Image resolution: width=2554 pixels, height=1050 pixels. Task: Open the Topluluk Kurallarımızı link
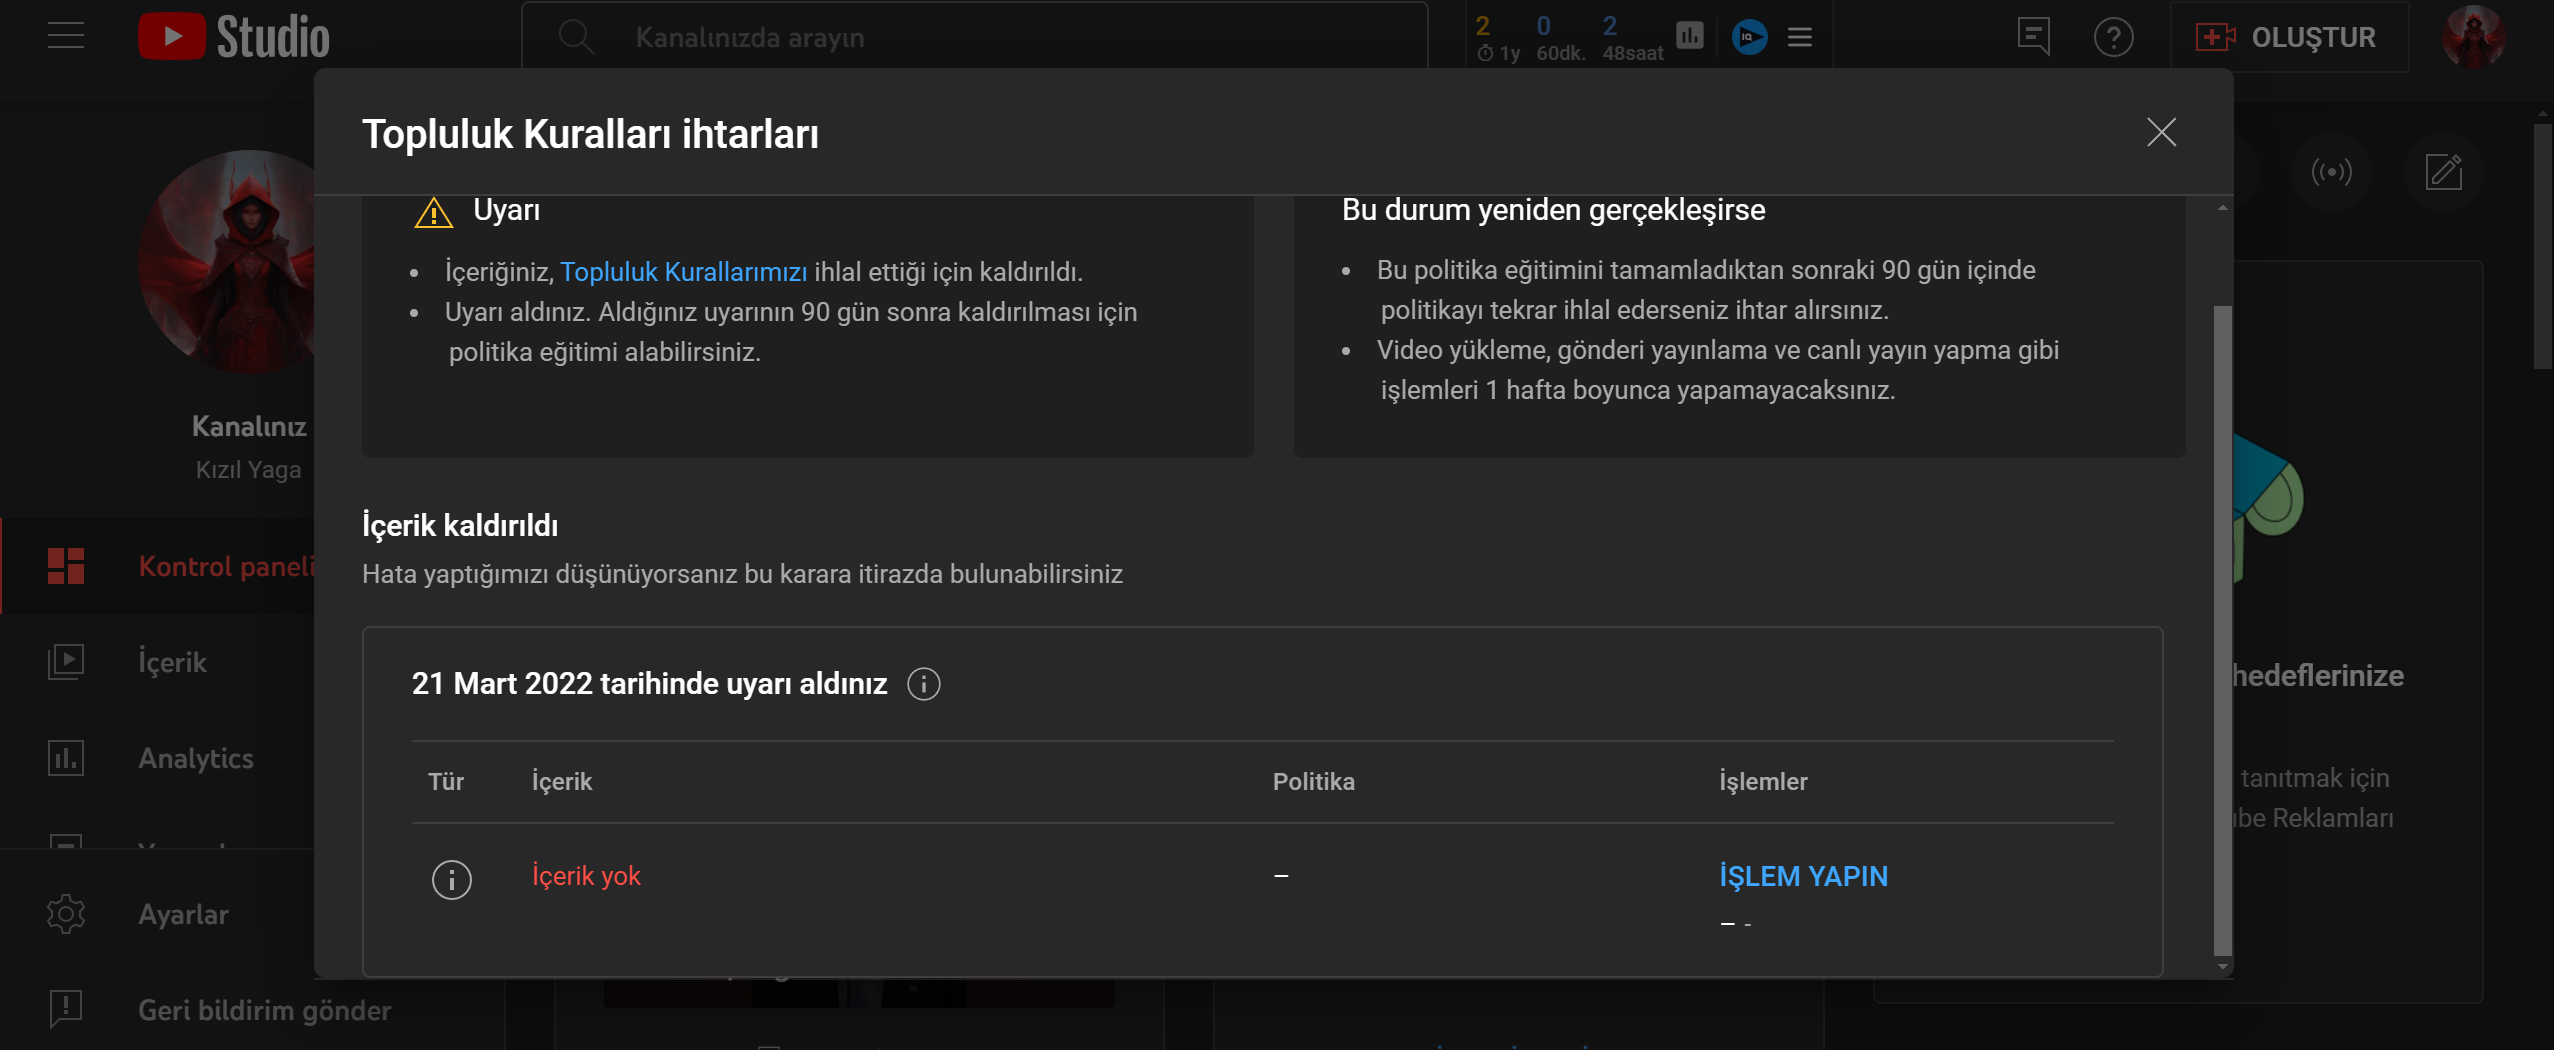click(x=683, y=272)
